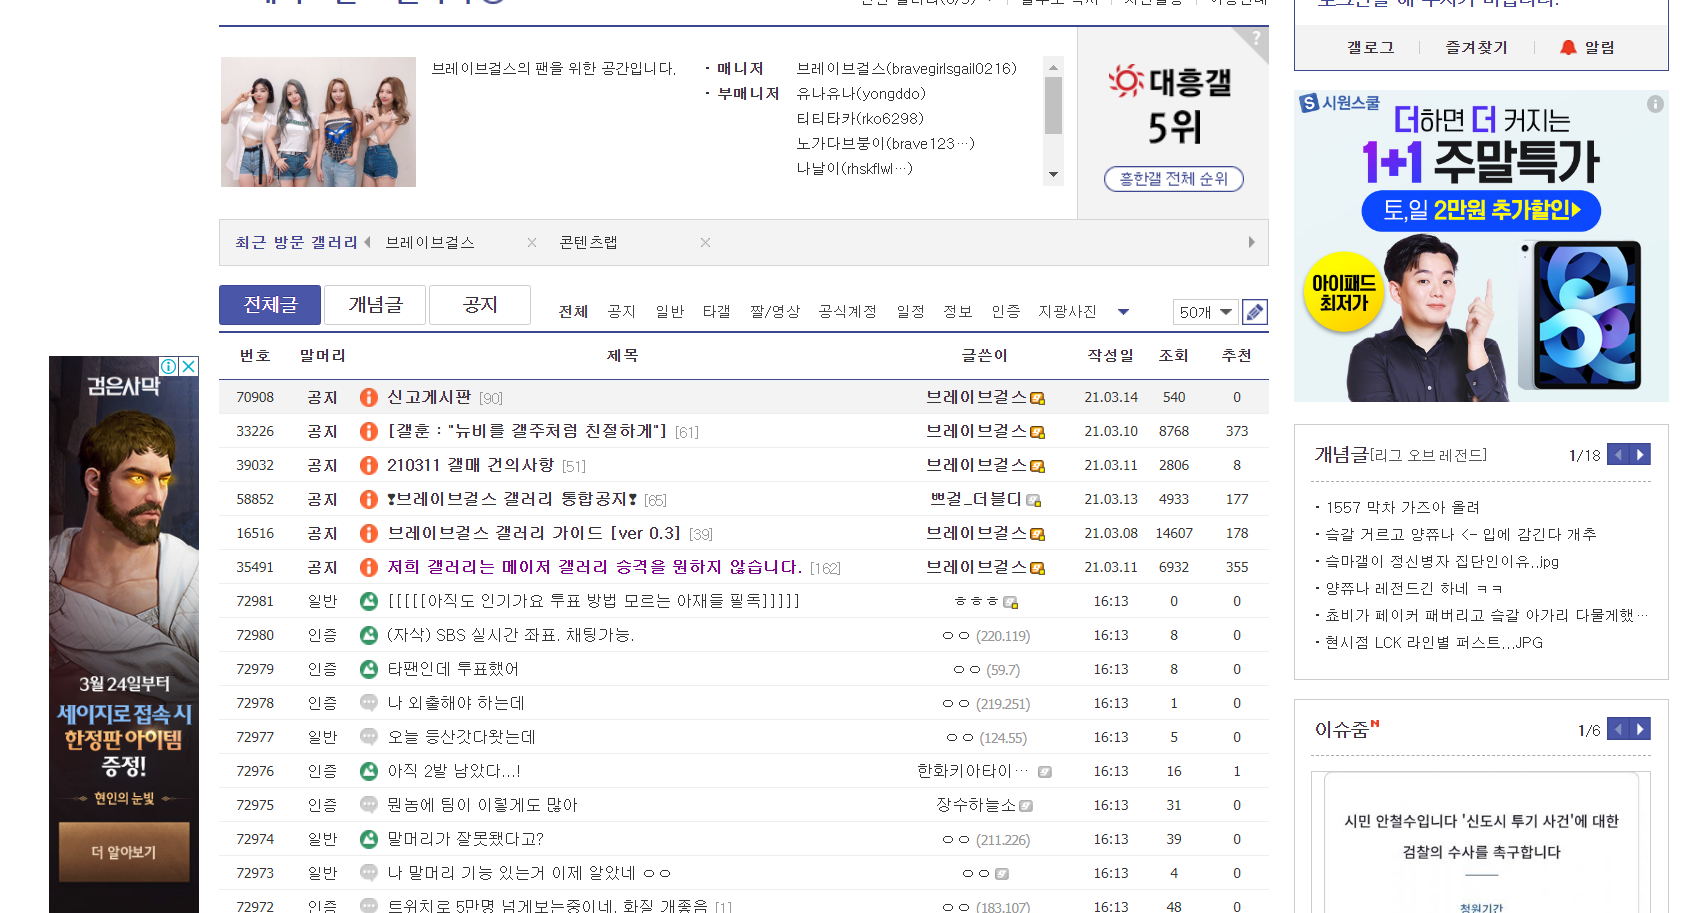
Task: Click text-post icon beside 나 외출해야 하는데
Action: tap(369, 703)
